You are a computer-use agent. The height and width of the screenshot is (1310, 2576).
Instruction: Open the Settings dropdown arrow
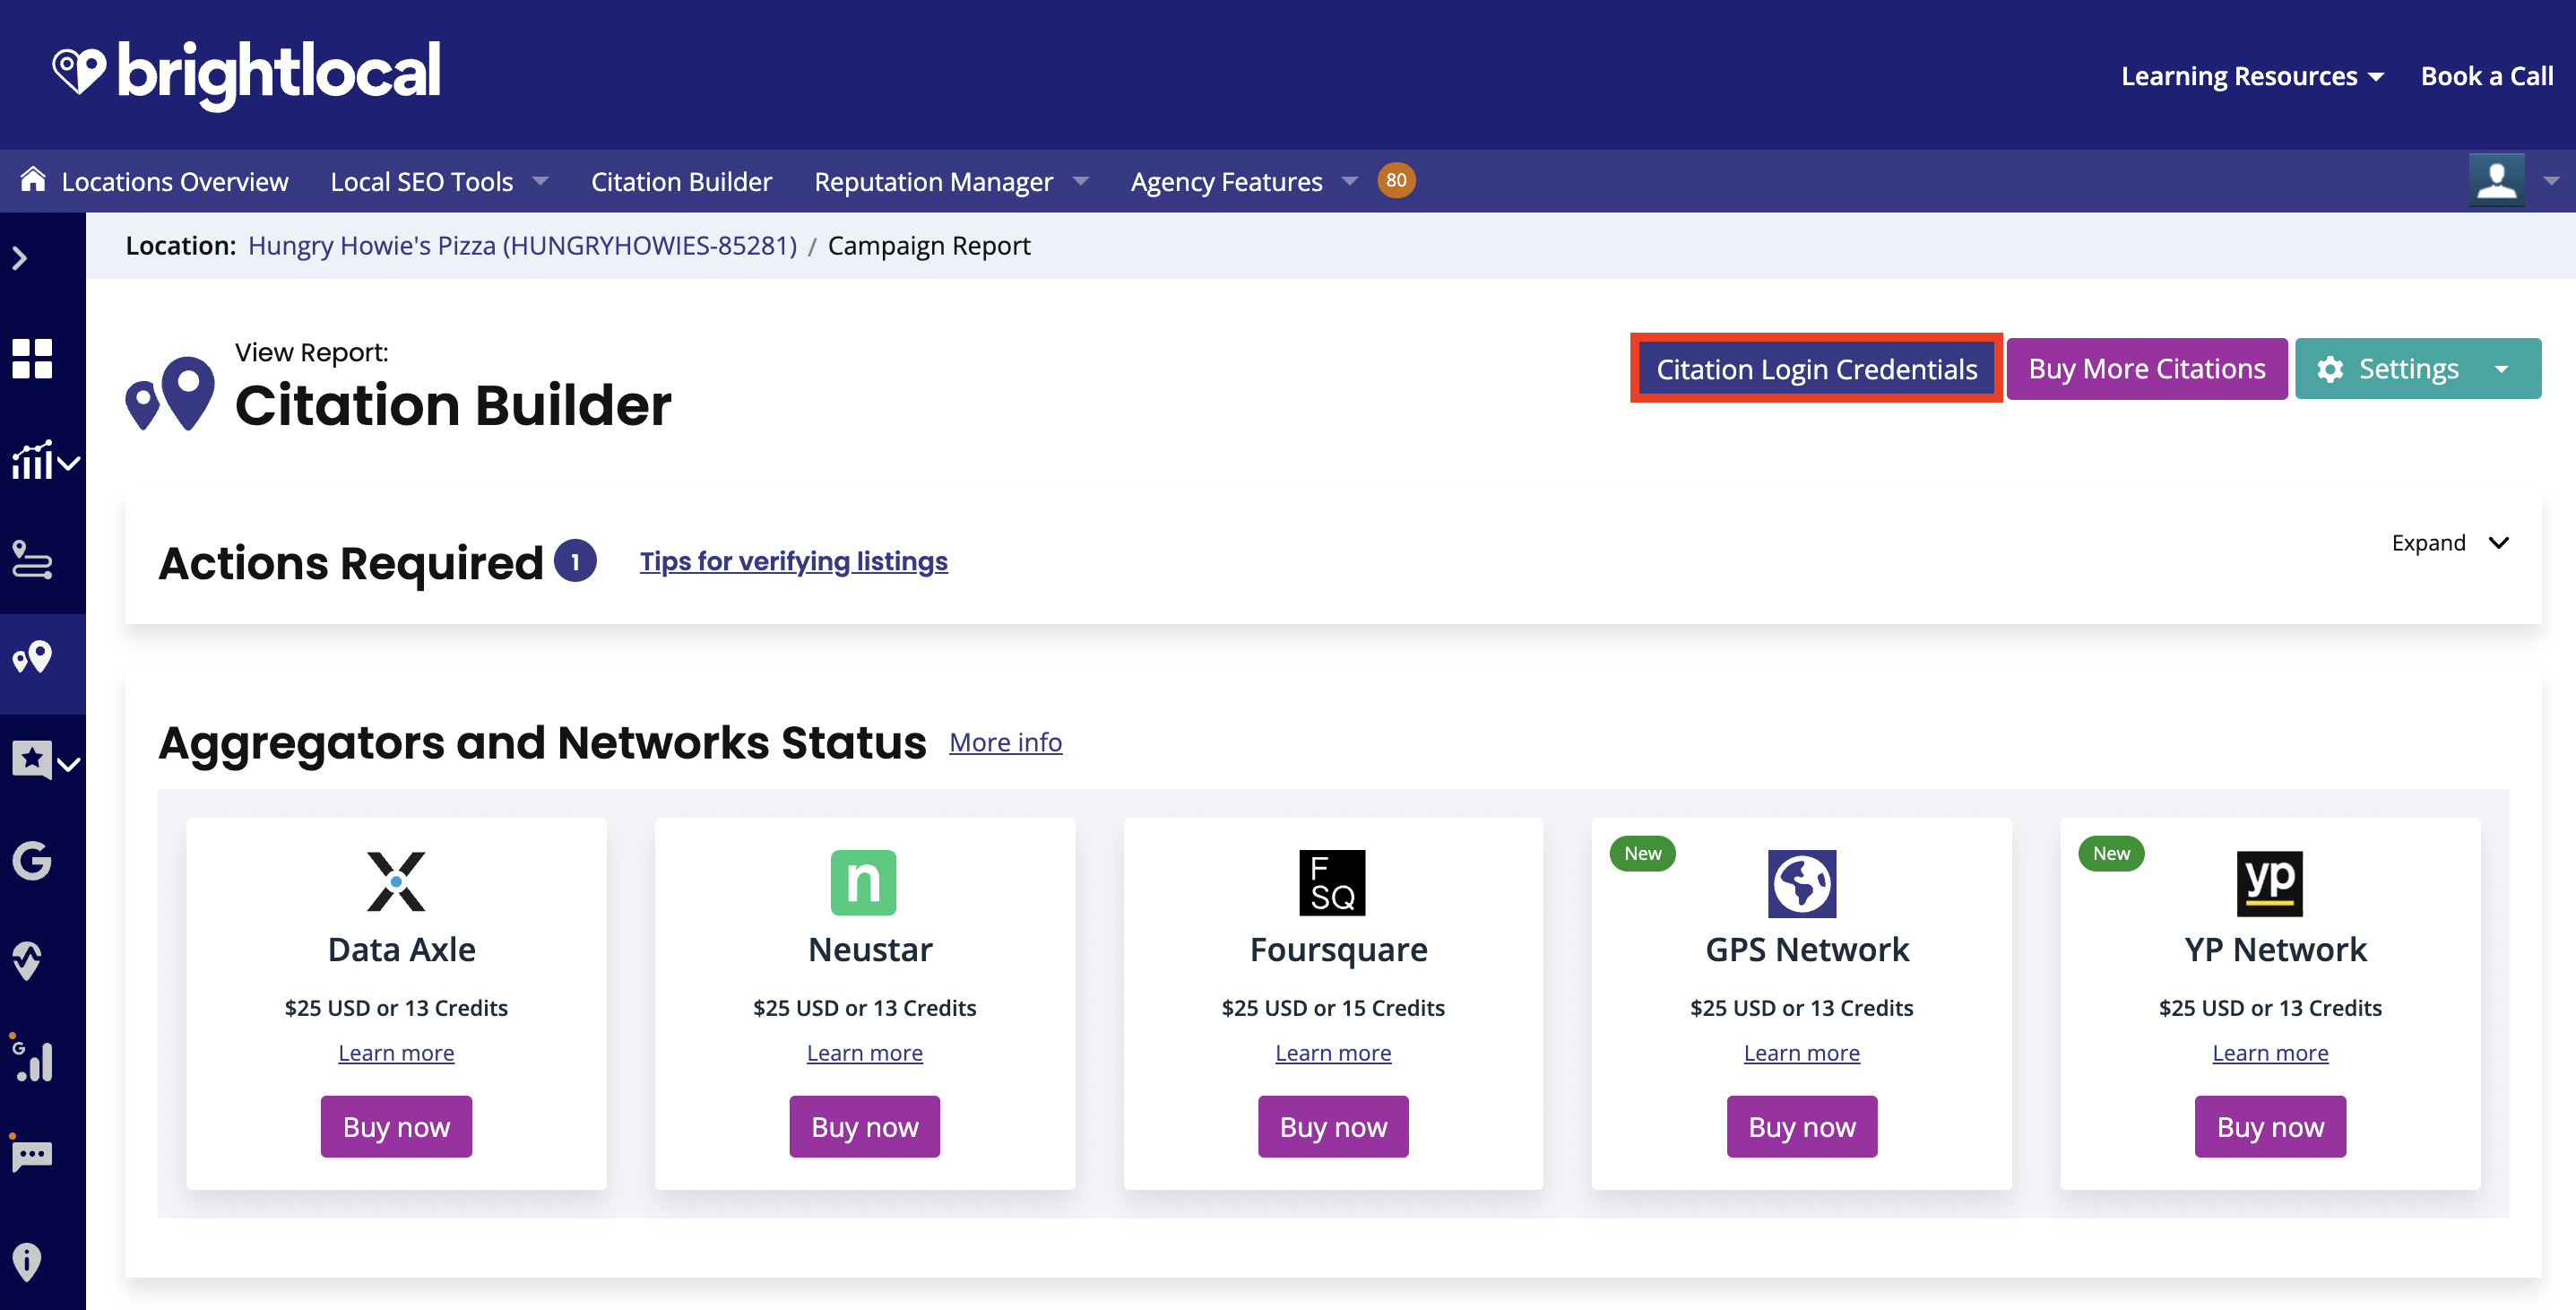[x=2502, y=369]
